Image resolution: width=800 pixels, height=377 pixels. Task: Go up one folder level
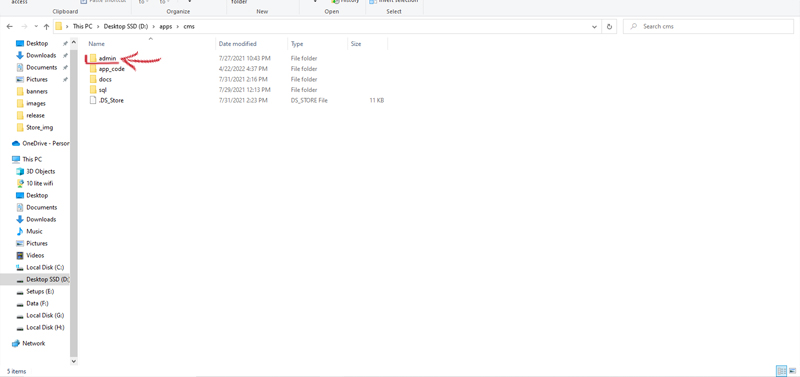click(46, 27)
